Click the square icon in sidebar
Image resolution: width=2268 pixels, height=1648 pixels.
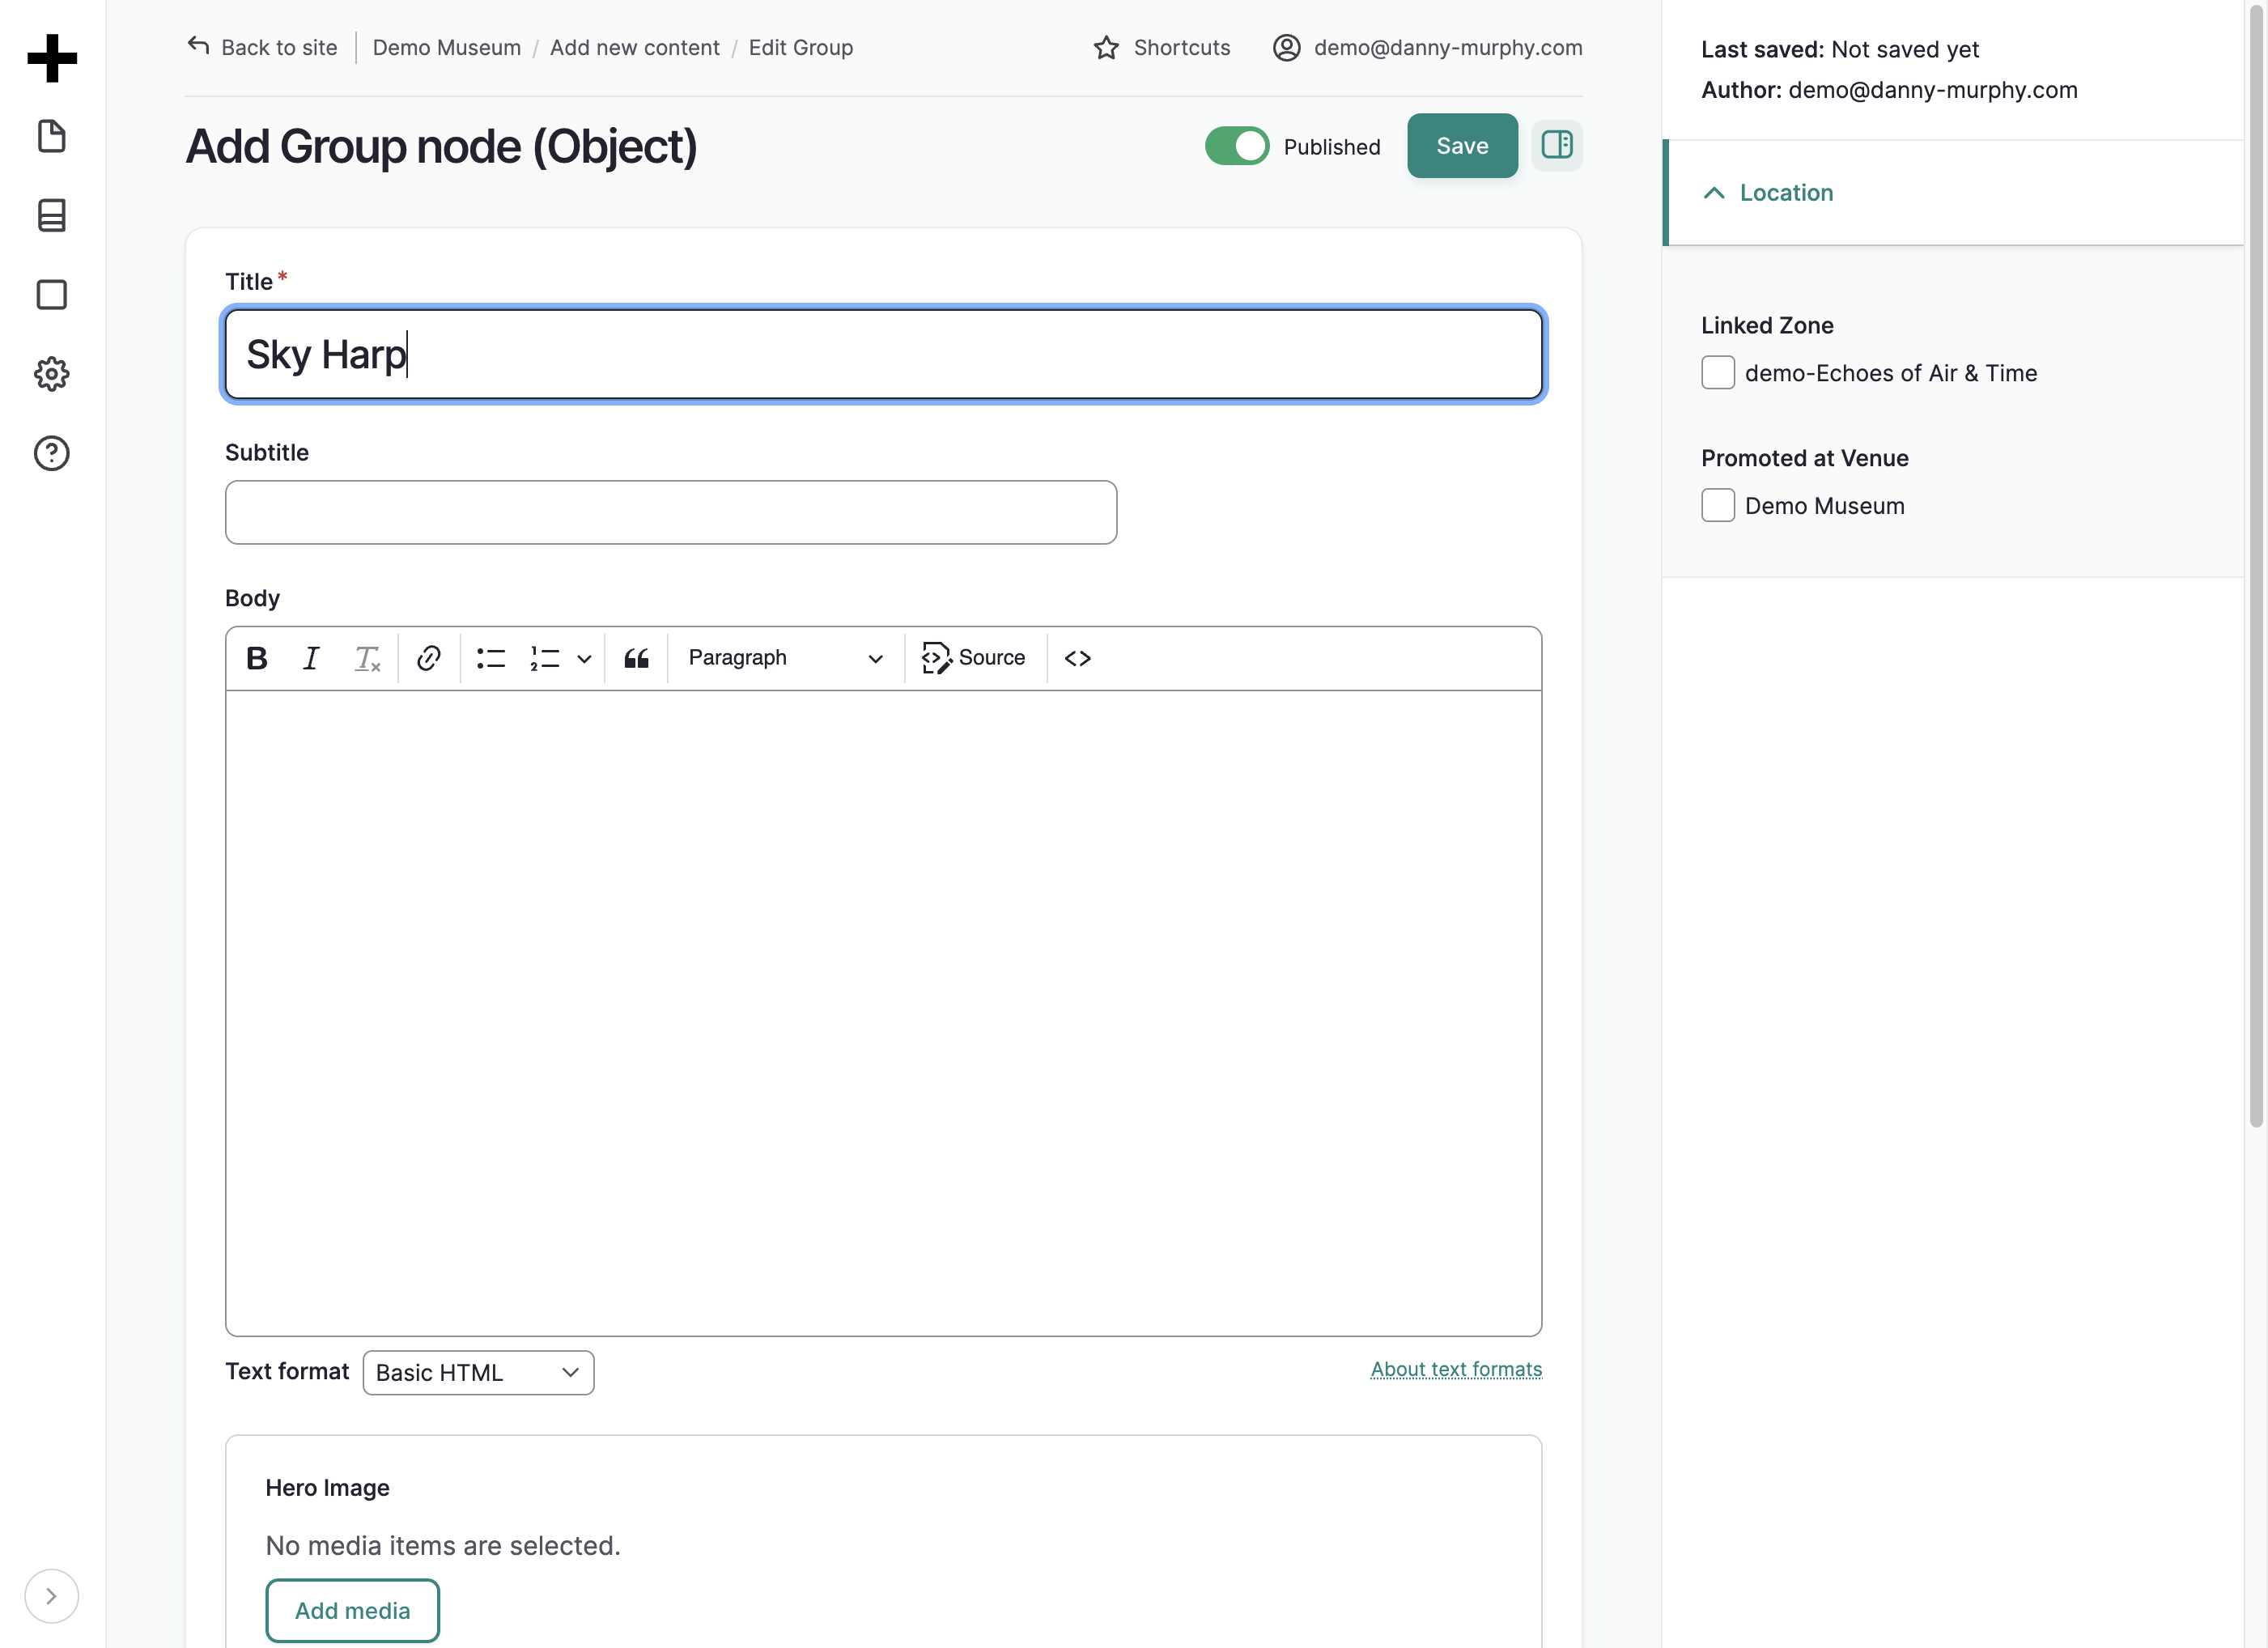pos(52,295)
